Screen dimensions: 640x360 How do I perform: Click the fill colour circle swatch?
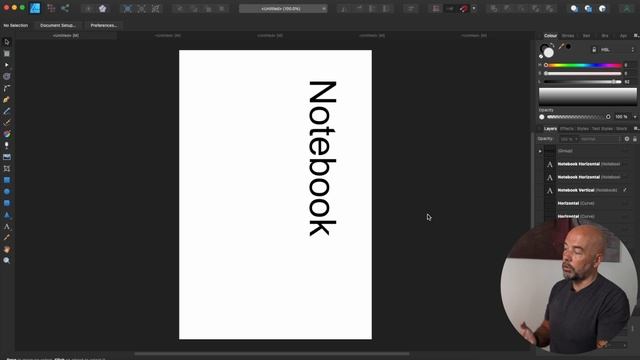tap(549, 53)
